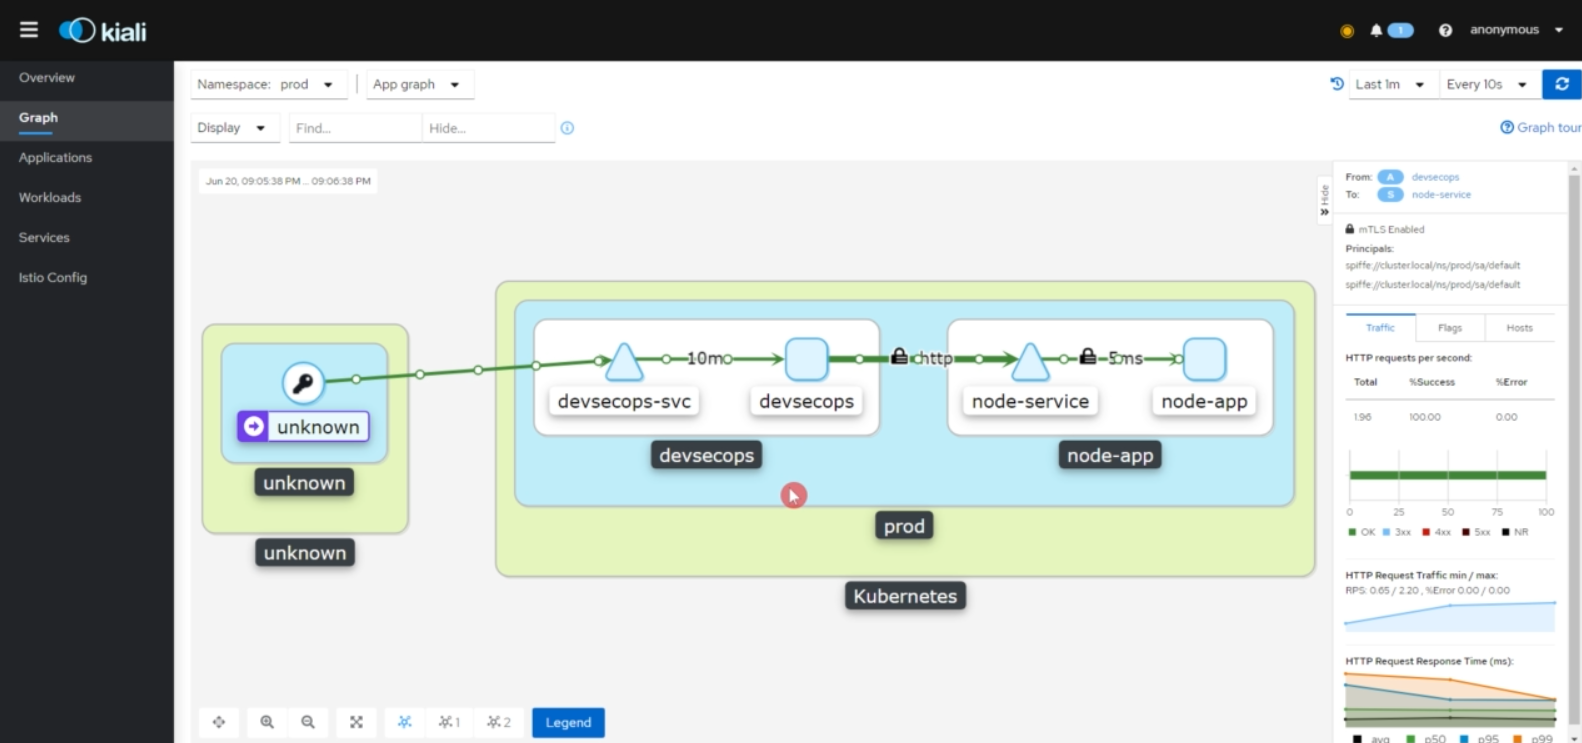The image size is (1582, 743).
Task: Open the Display options dropdown
Action: [234, 128]
